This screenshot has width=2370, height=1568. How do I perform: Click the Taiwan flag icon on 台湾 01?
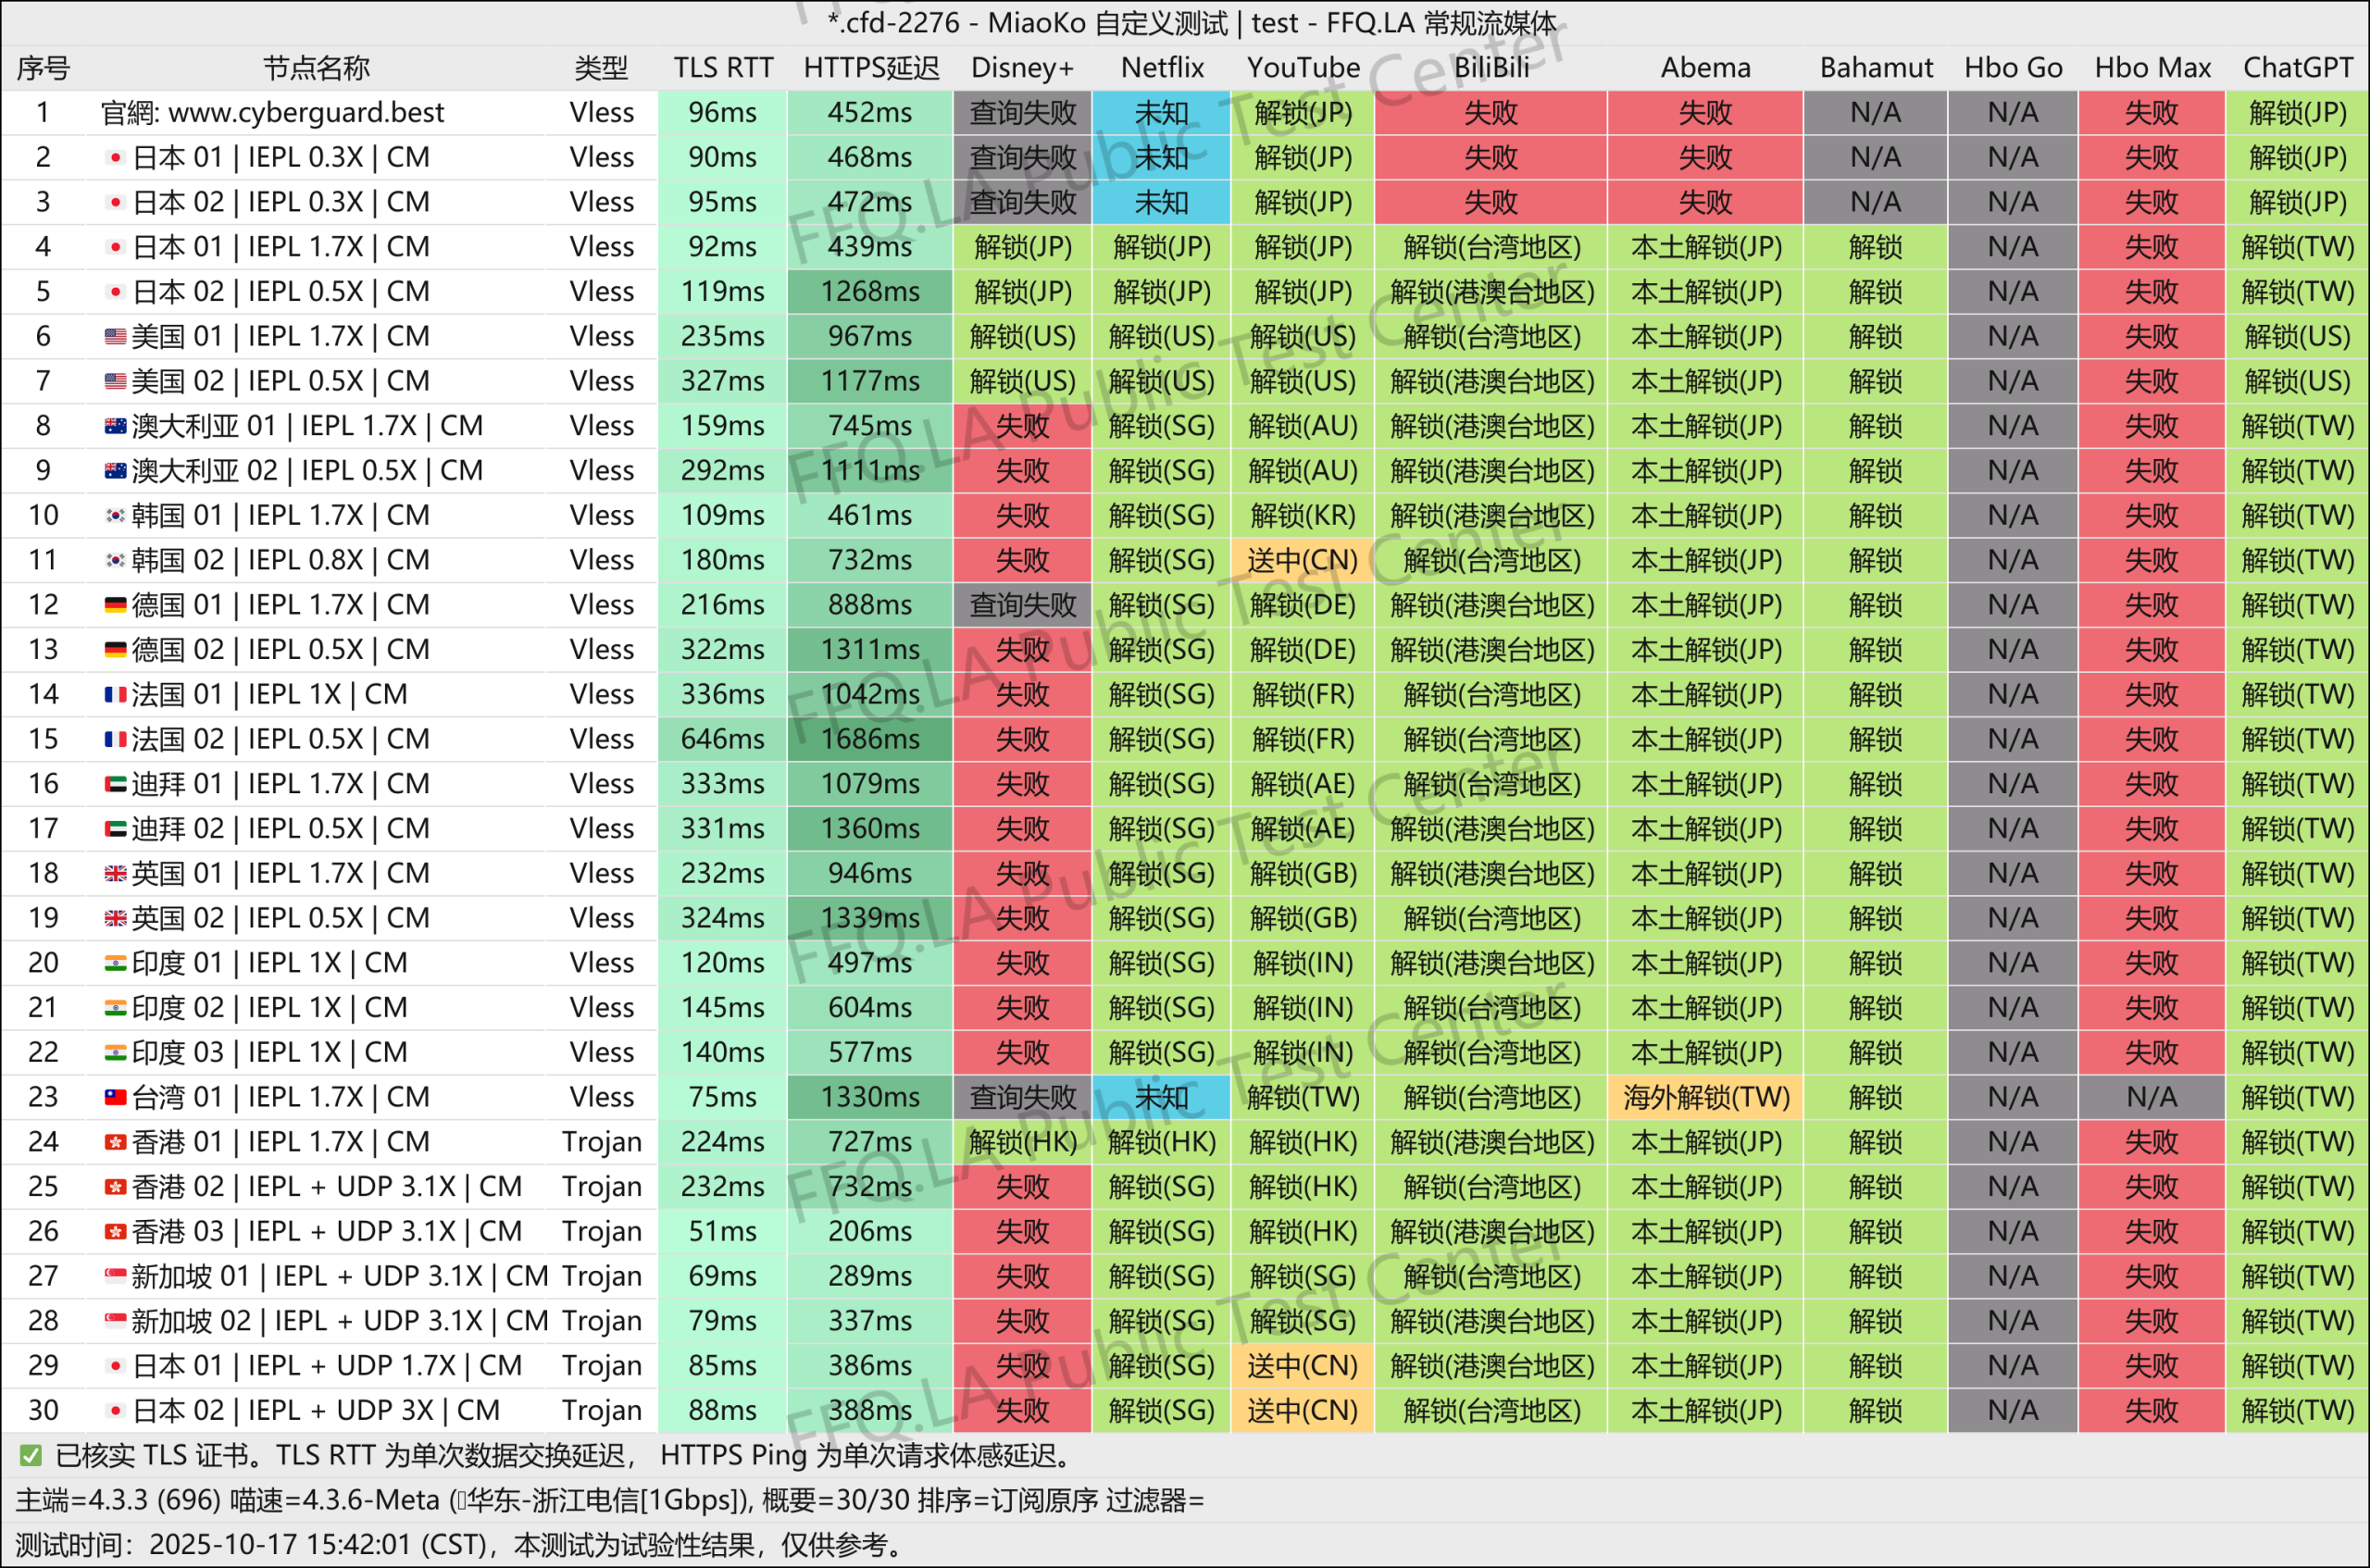tap(116, 1097)
